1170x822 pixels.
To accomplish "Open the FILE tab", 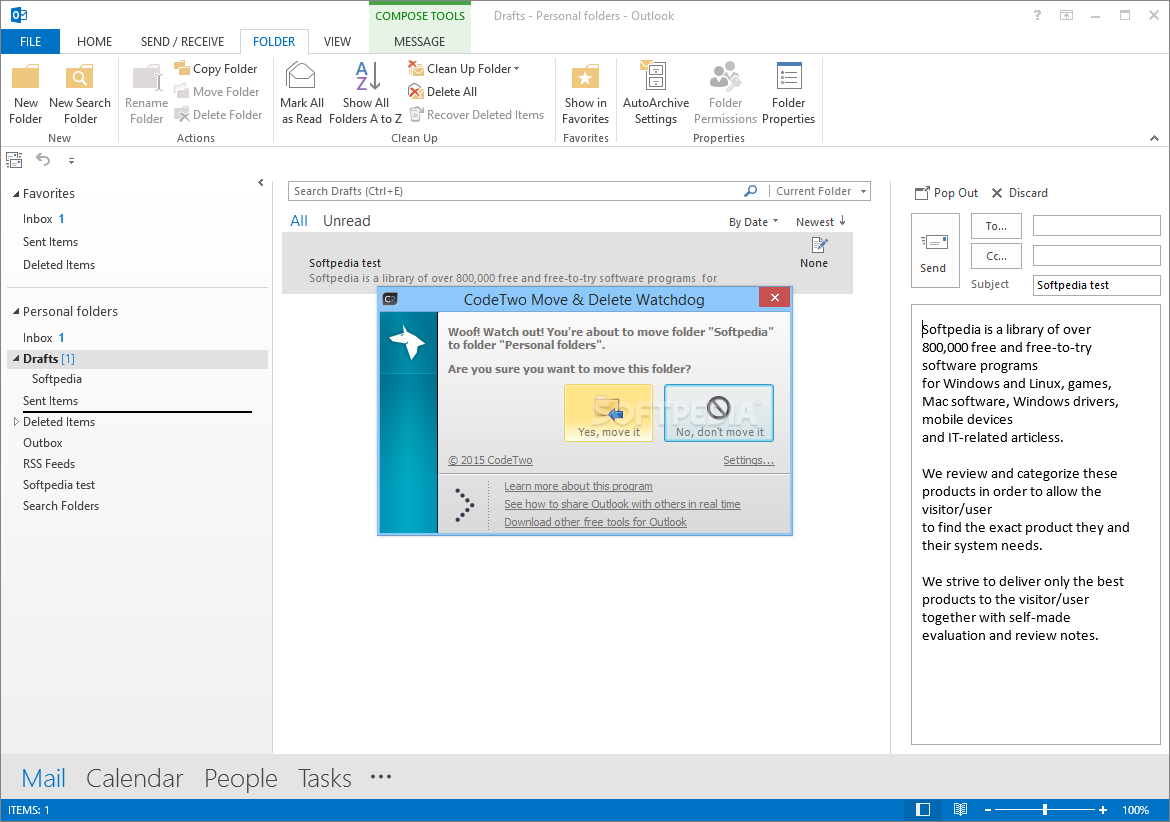I will [31, 42].
